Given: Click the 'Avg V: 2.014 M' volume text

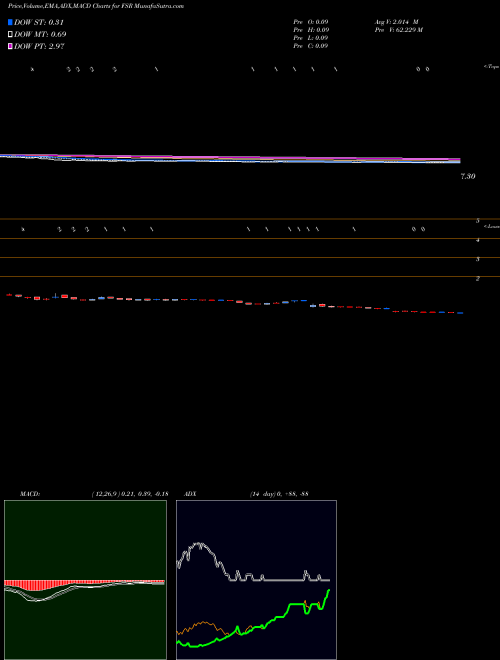Looking at the screenshot, I should click(x=396, y=22).
